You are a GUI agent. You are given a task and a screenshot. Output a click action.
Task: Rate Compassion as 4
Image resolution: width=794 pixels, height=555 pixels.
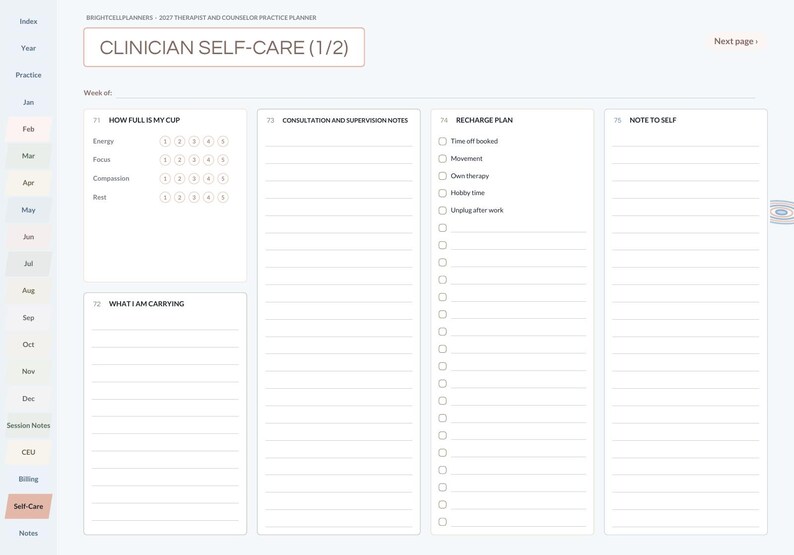208,179
